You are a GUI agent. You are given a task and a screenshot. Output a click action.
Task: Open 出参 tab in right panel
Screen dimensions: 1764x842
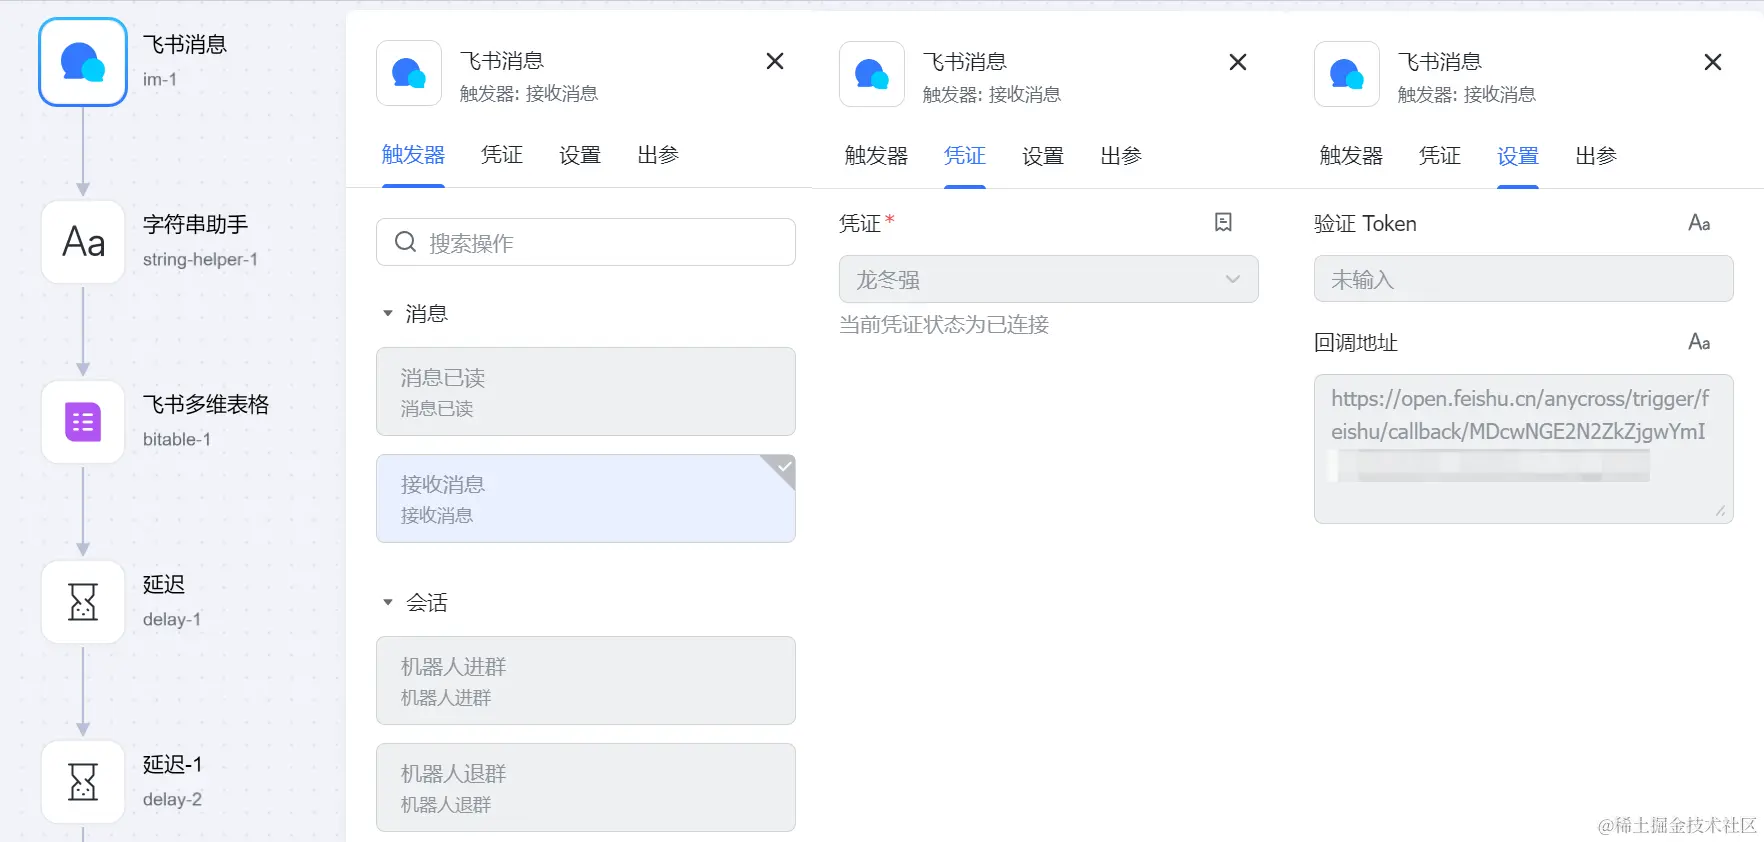pos(1596,156)
